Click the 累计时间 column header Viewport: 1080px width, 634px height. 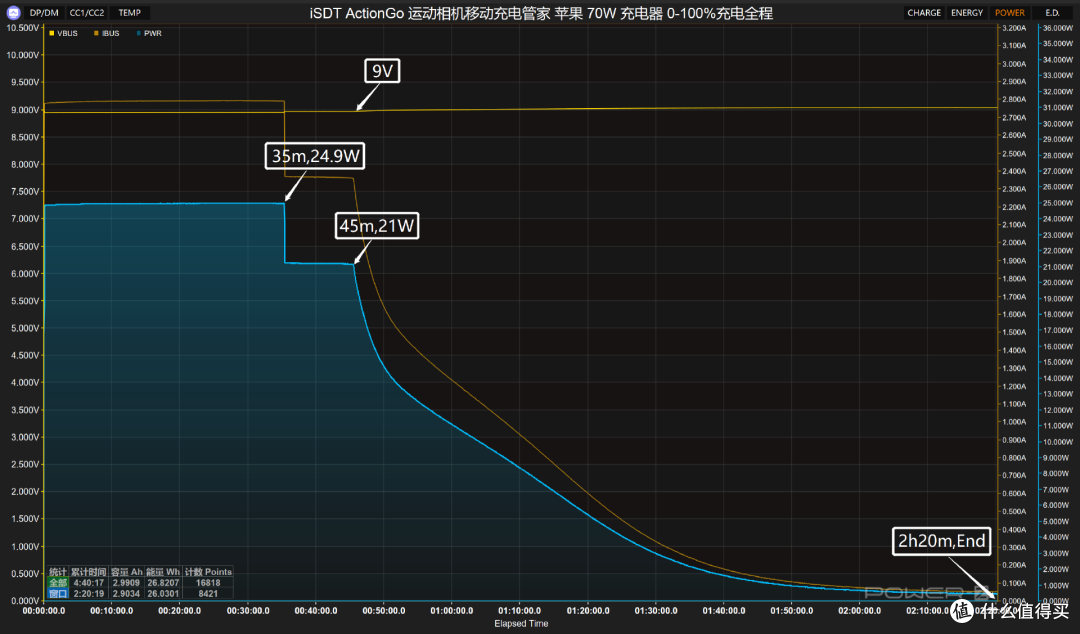(89, 572)
